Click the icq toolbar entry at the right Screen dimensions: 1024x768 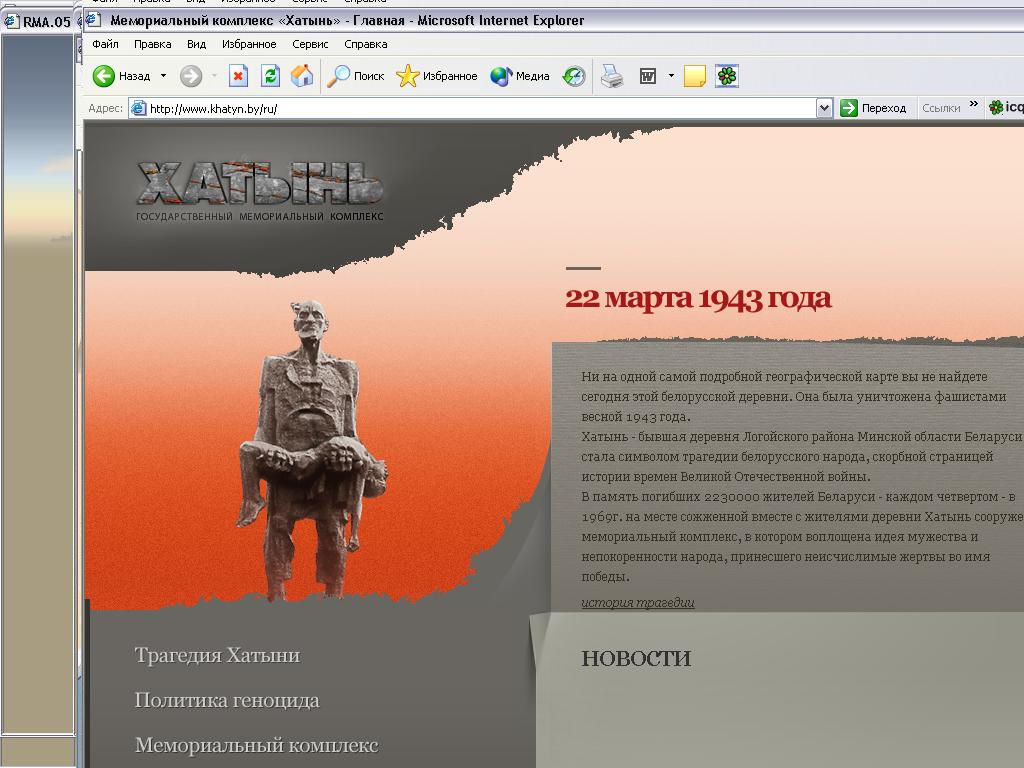click(1006, 108)
